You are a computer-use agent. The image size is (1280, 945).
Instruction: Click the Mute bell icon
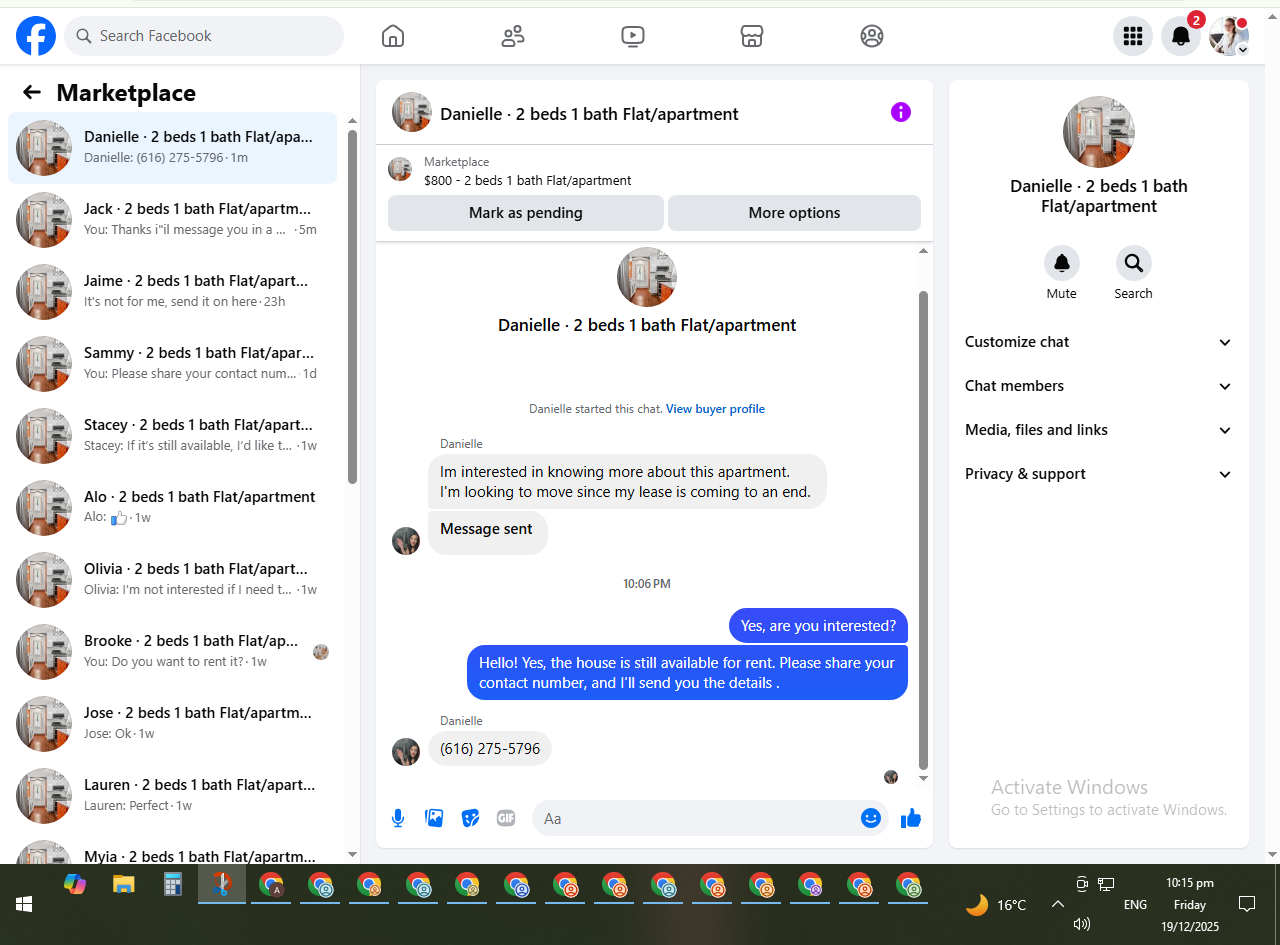point(1062,263)
